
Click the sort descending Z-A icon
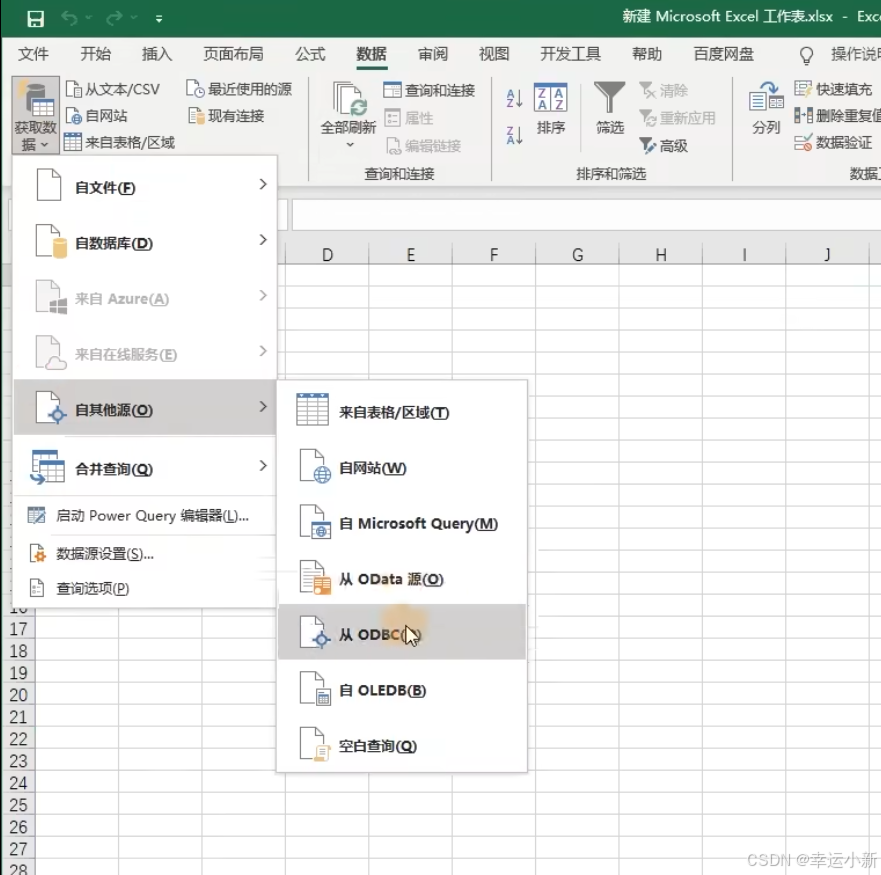pos(514,135)
